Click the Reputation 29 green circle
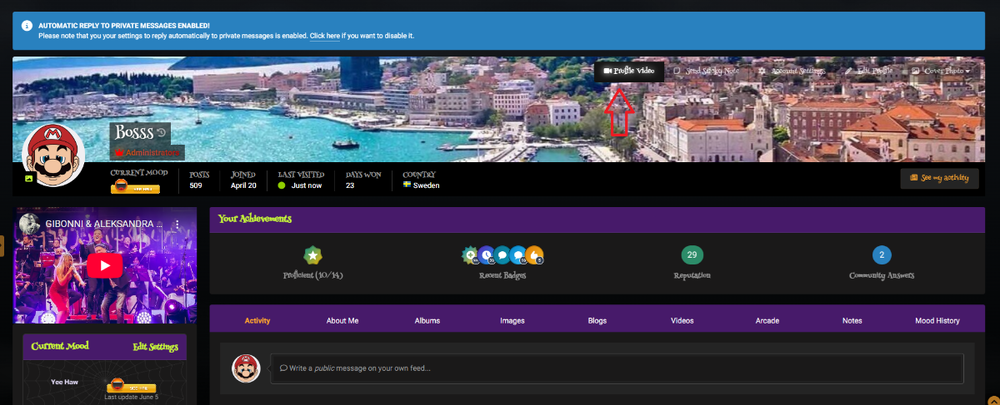 (x=692, y=255)
